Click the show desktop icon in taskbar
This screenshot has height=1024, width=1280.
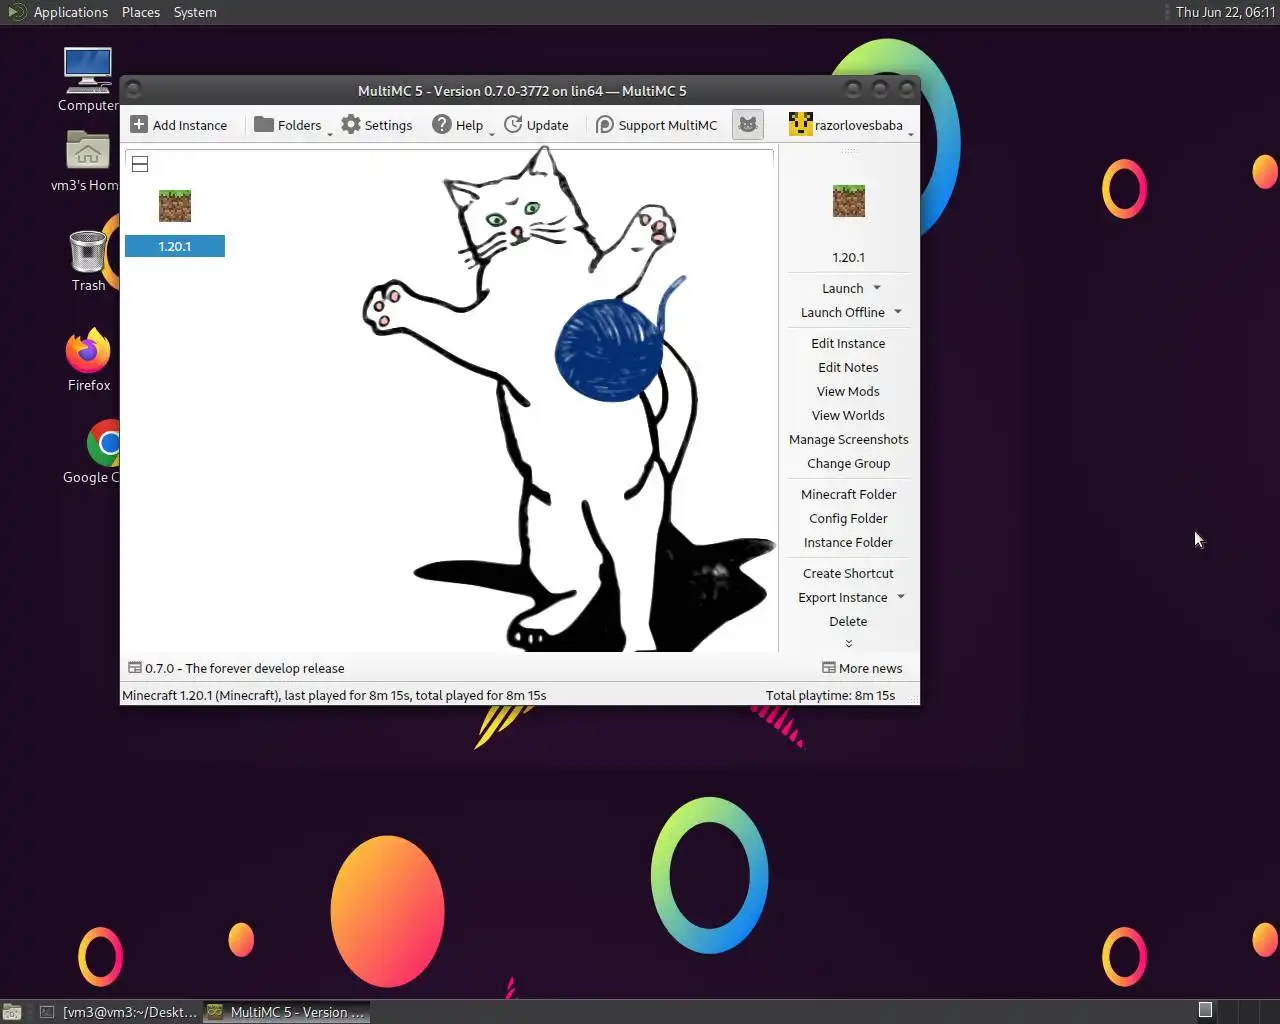click(12, 1012)
